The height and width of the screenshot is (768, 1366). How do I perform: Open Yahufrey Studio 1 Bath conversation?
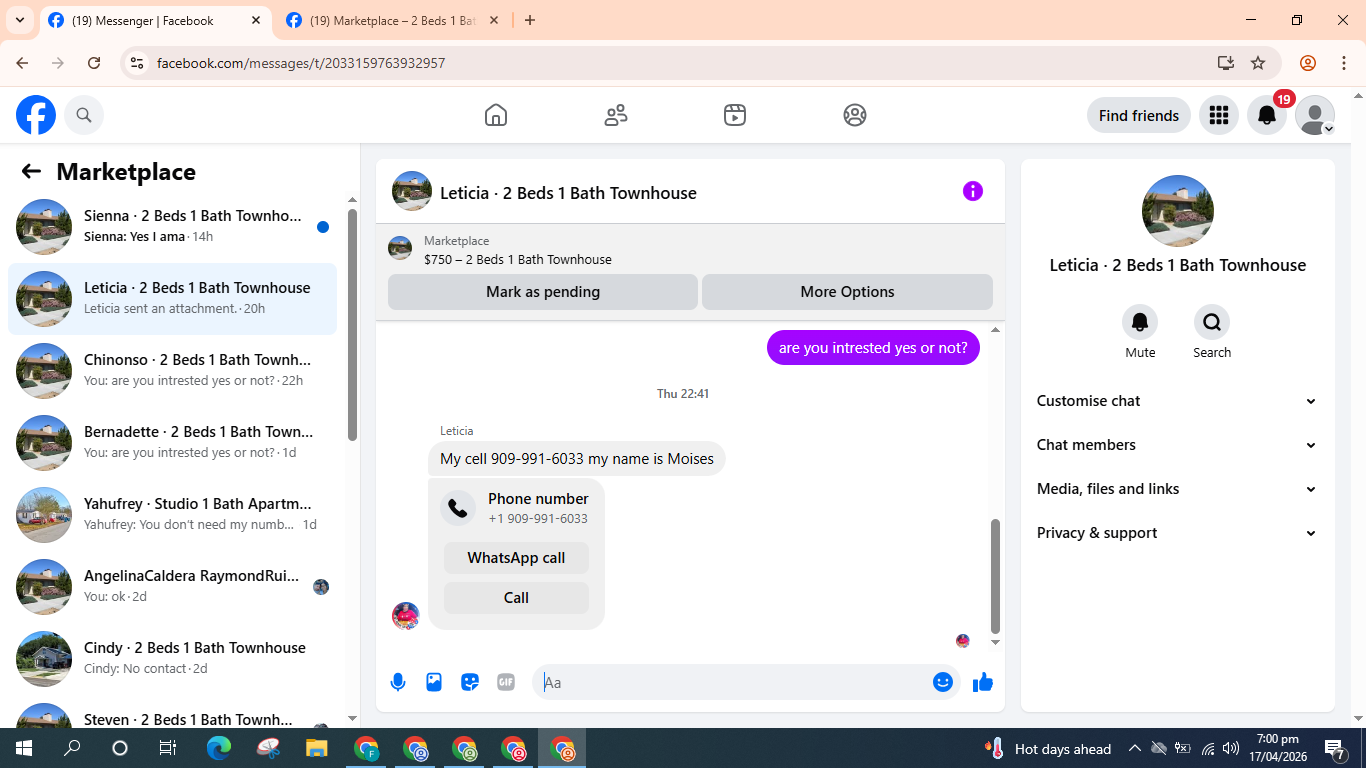[x=172, y=515]
